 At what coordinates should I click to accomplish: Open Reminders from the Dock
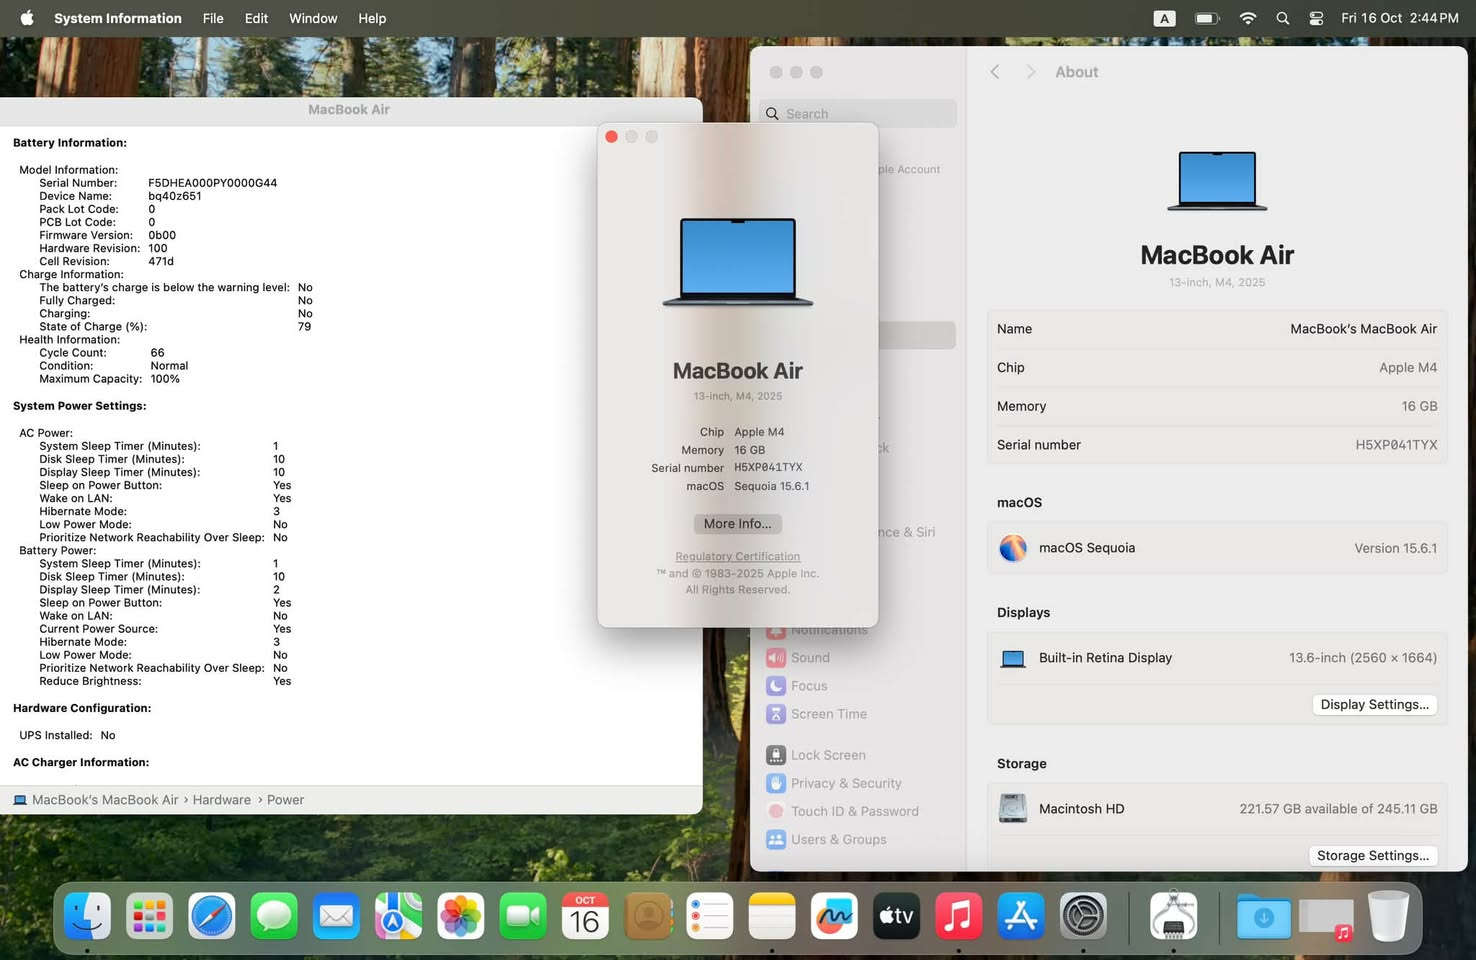pos(710,916)
